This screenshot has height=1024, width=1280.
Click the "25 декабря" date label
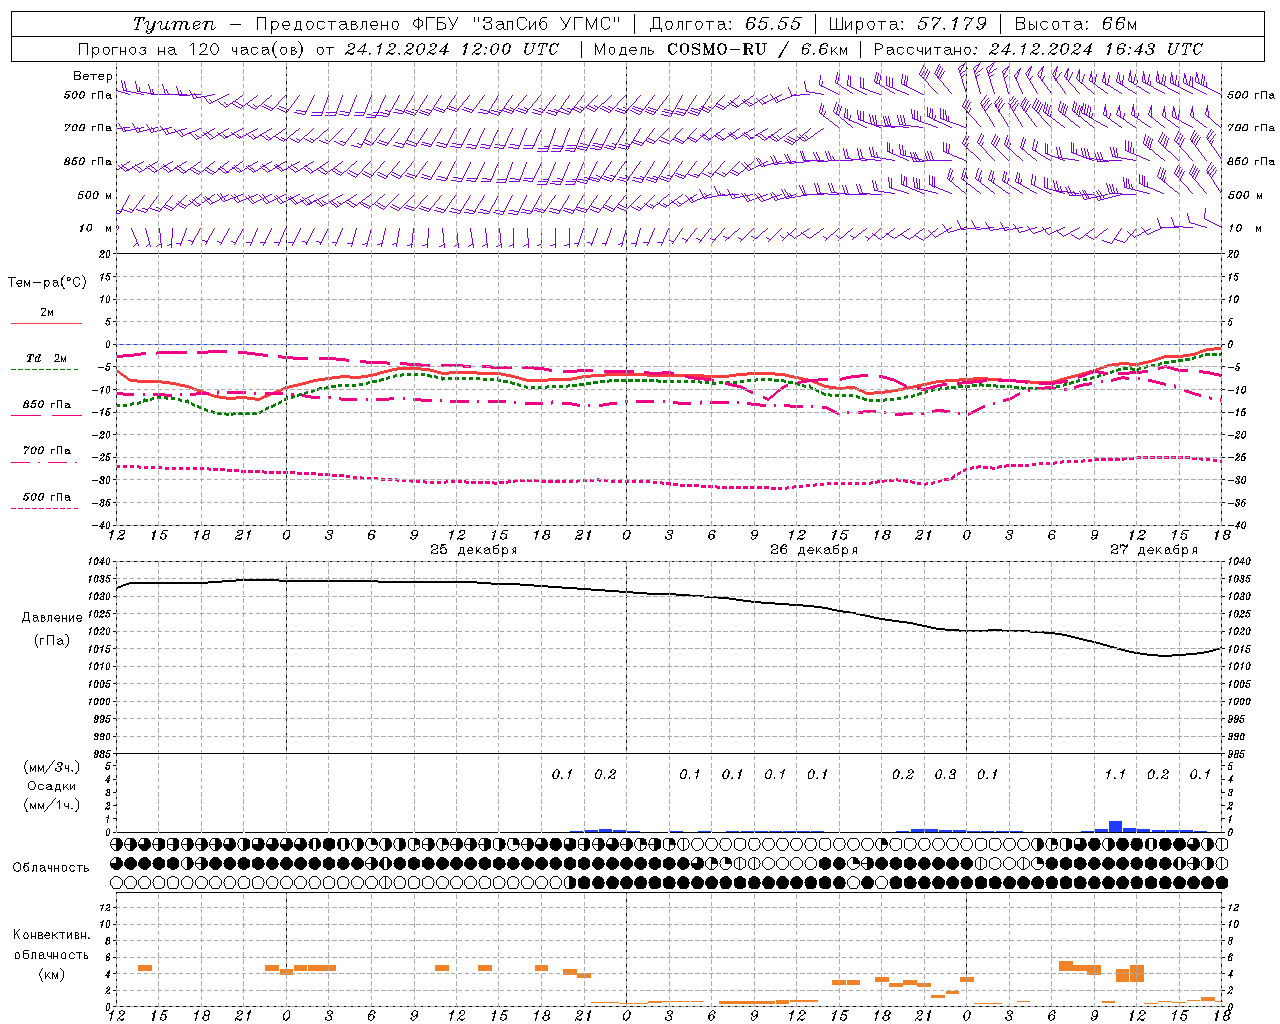[474, 550]
